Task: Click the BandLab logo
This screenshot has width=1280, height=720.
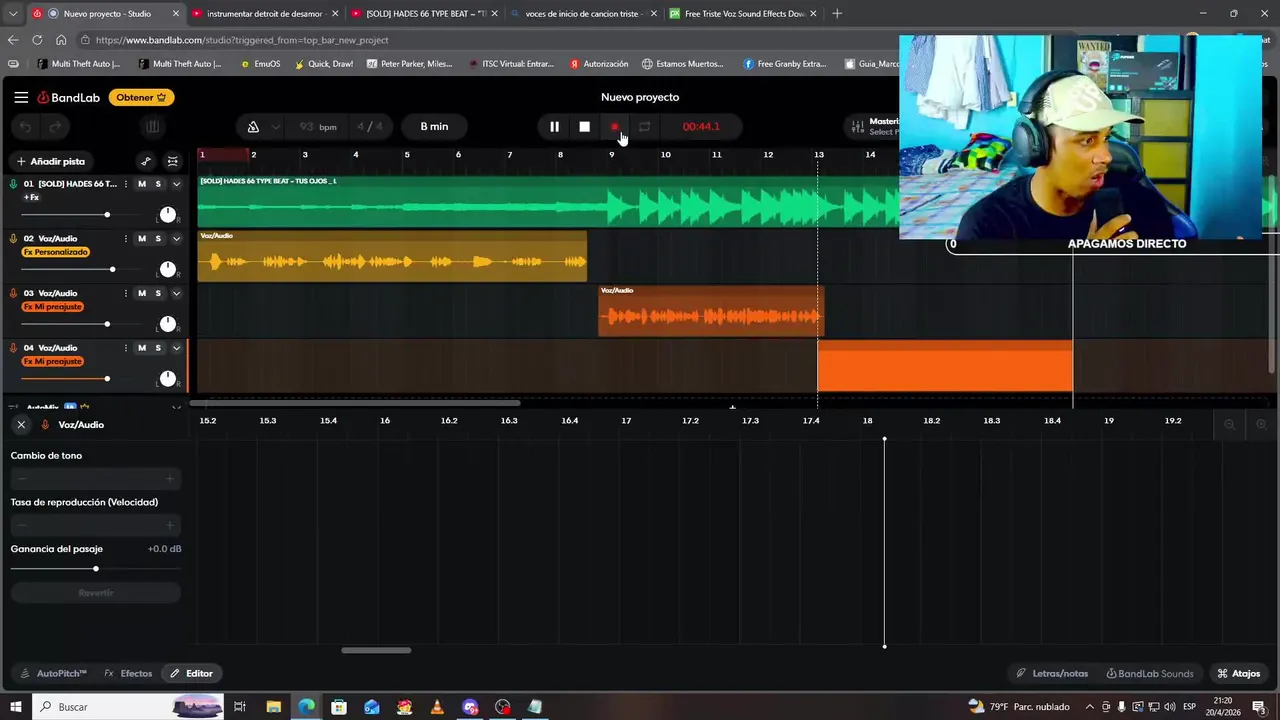Action: click(69, 97)
